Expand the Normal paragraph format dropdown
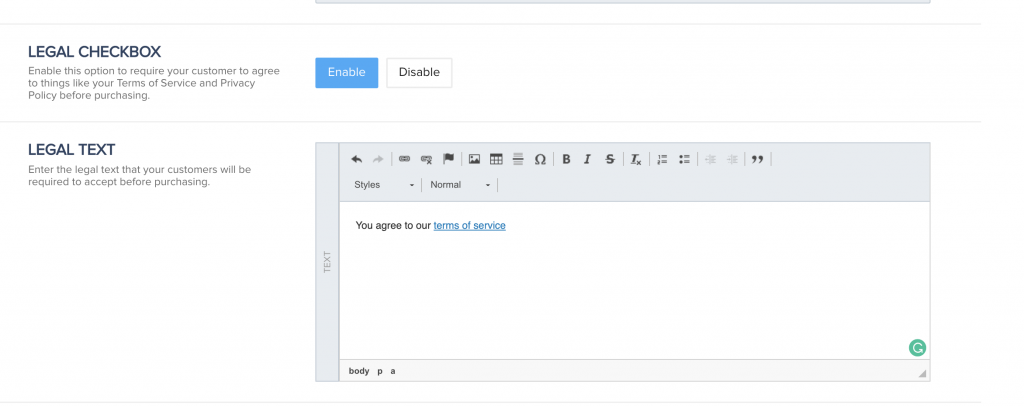This screenshot has width=1024, height=407. coord(460,185)
